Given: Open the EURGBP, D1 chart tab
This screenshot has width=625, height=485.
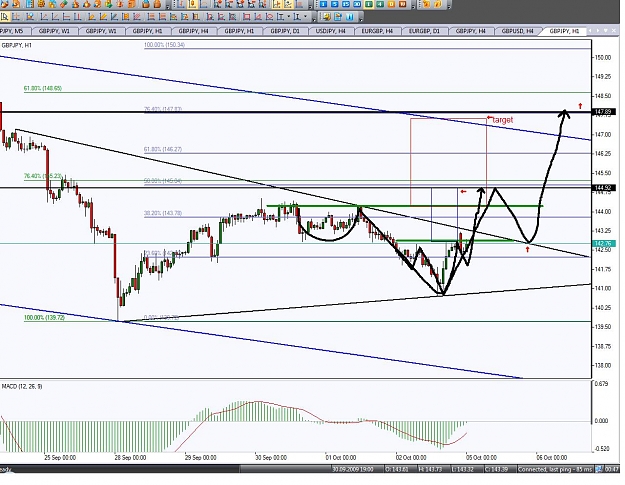Looking at the screenshot, I should pos(424,31).
